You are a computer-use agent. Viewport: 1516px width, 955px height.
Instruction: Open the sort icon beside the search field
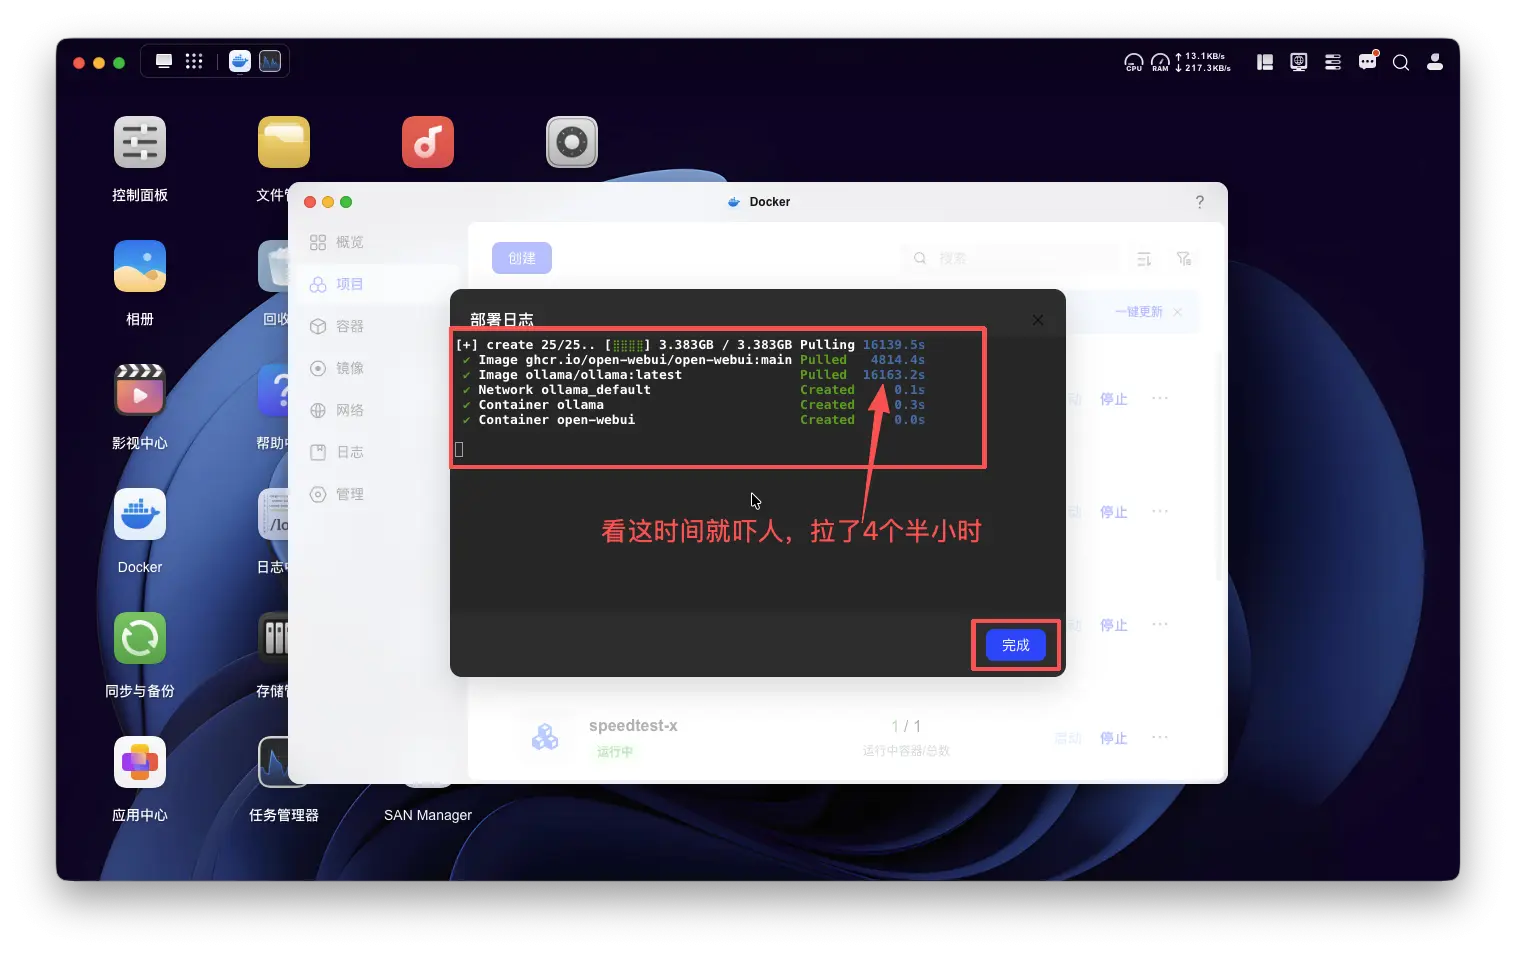(1144, 259)
